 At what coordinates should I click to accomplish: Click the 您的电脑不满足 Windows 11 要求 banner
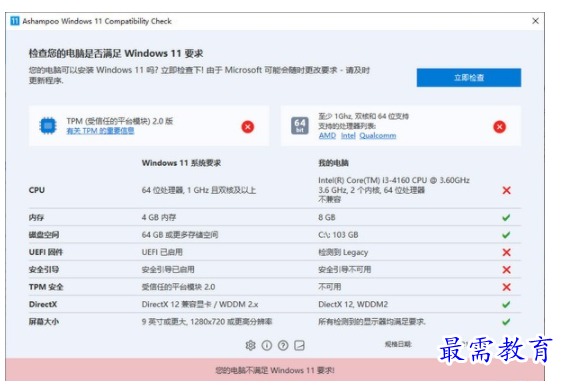pos(275,370)
